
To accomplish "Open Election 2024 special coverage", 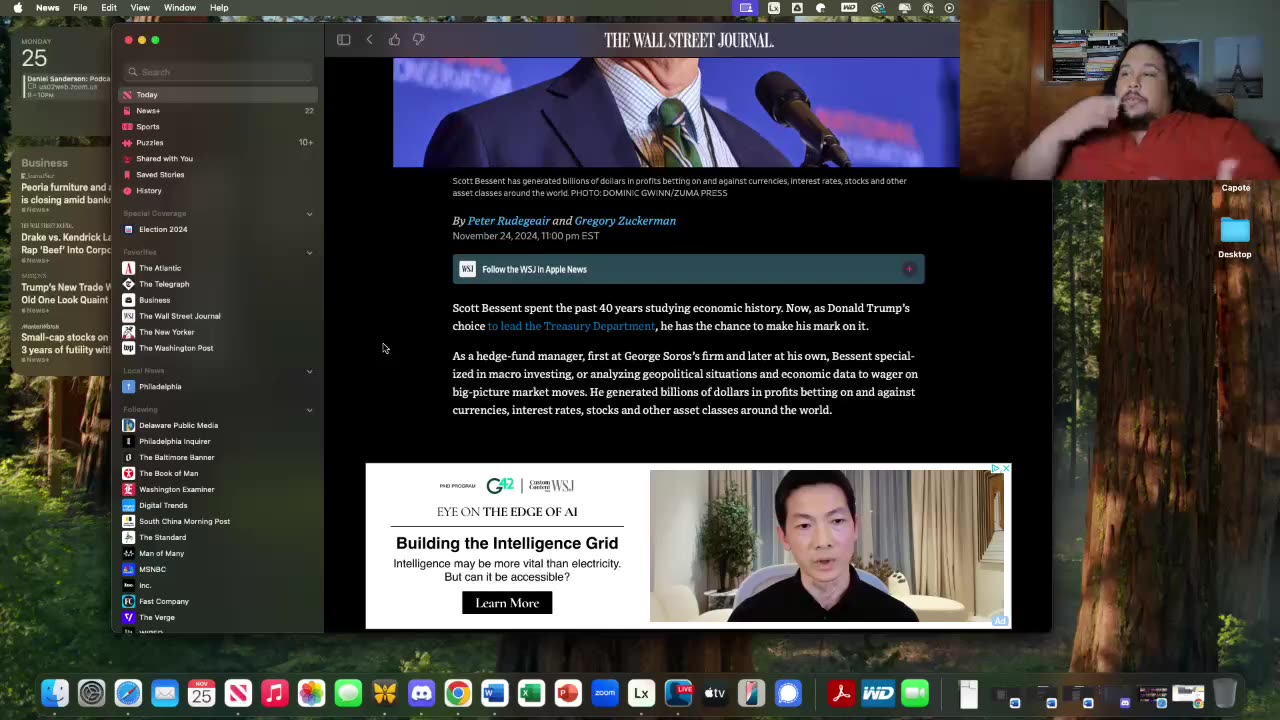I will [x=218, y=229].
